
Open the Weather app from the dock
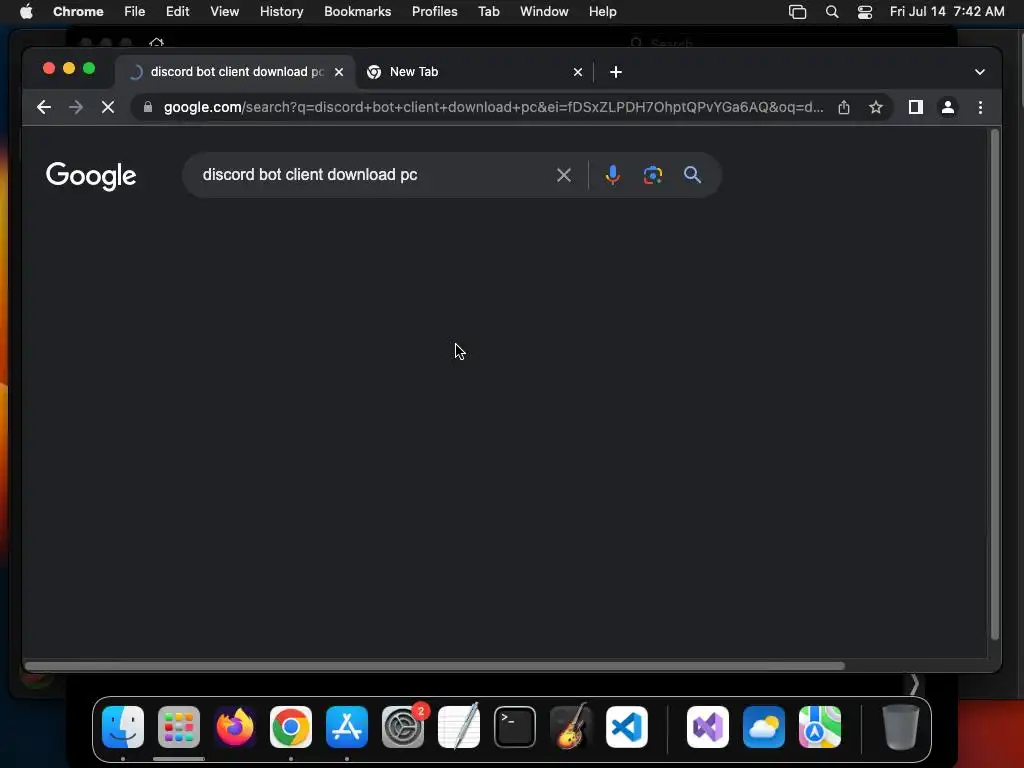coord(763,727)
